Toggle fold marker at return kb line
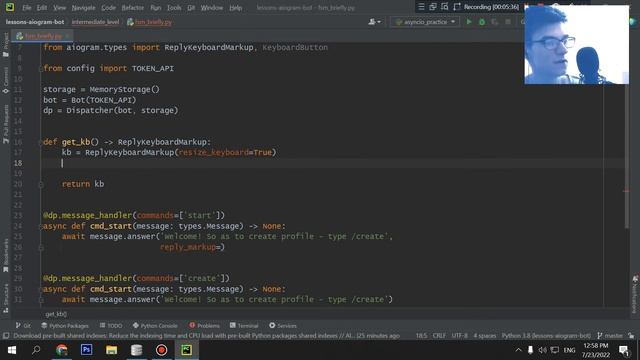Screen dimensions: 640x360 (x=41, y=184)
